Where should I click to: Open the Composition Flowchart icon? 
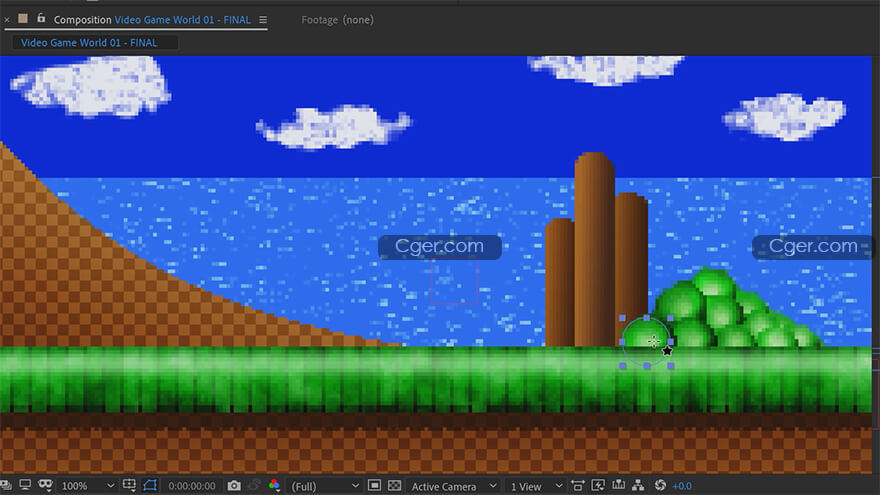[x=639, y=485]
